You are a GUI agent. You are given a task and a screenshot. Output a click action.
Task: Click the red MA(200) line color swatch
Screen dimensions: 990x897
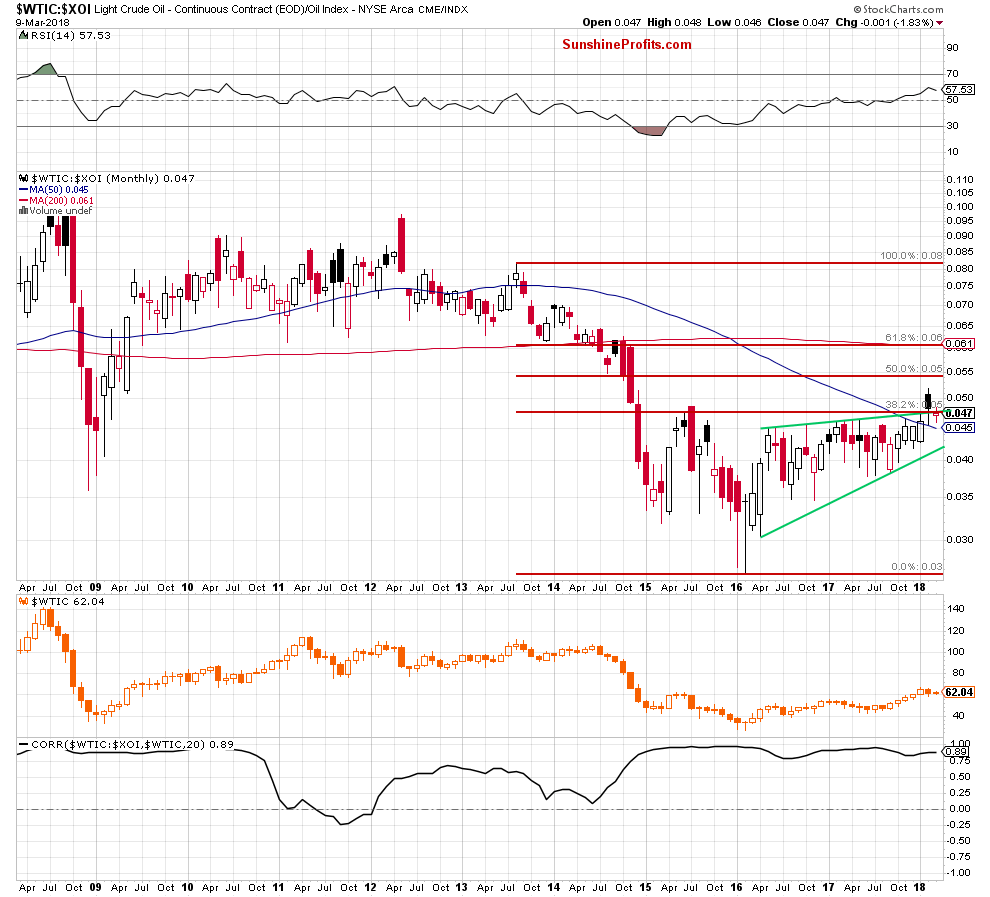24,201
